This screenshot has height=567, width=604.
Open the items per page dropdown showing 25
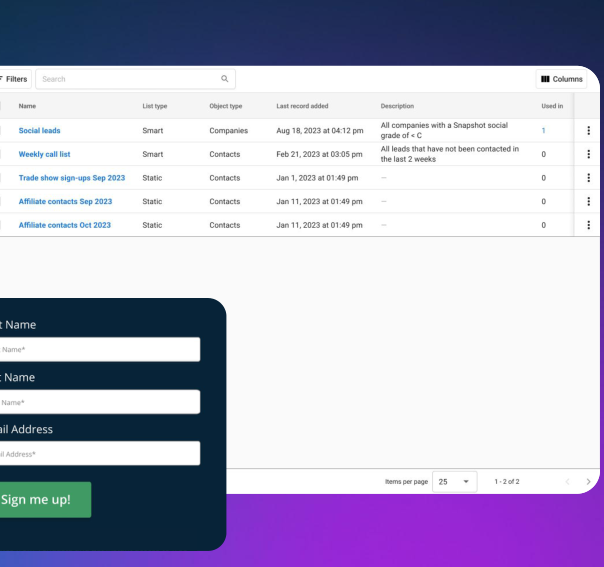(x=455, y=481)
